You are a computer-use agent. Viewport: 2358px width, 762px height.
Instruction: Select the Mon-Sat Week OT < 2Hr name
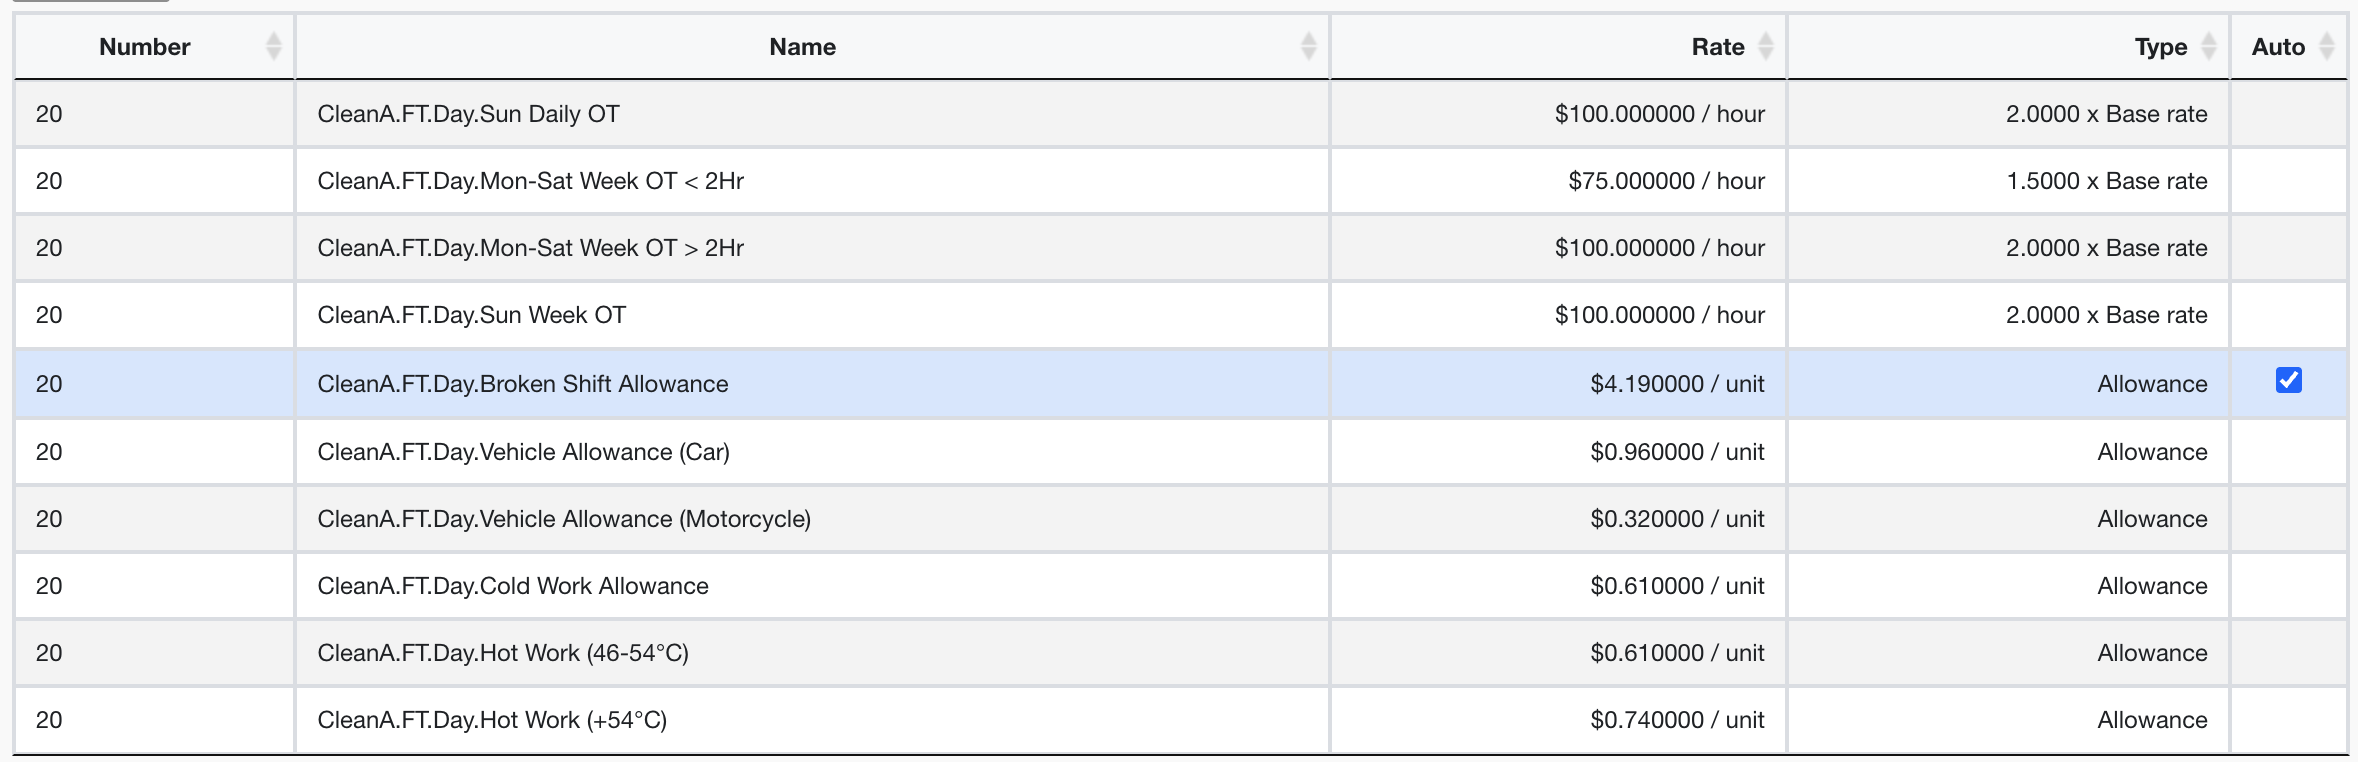(530, 181)
